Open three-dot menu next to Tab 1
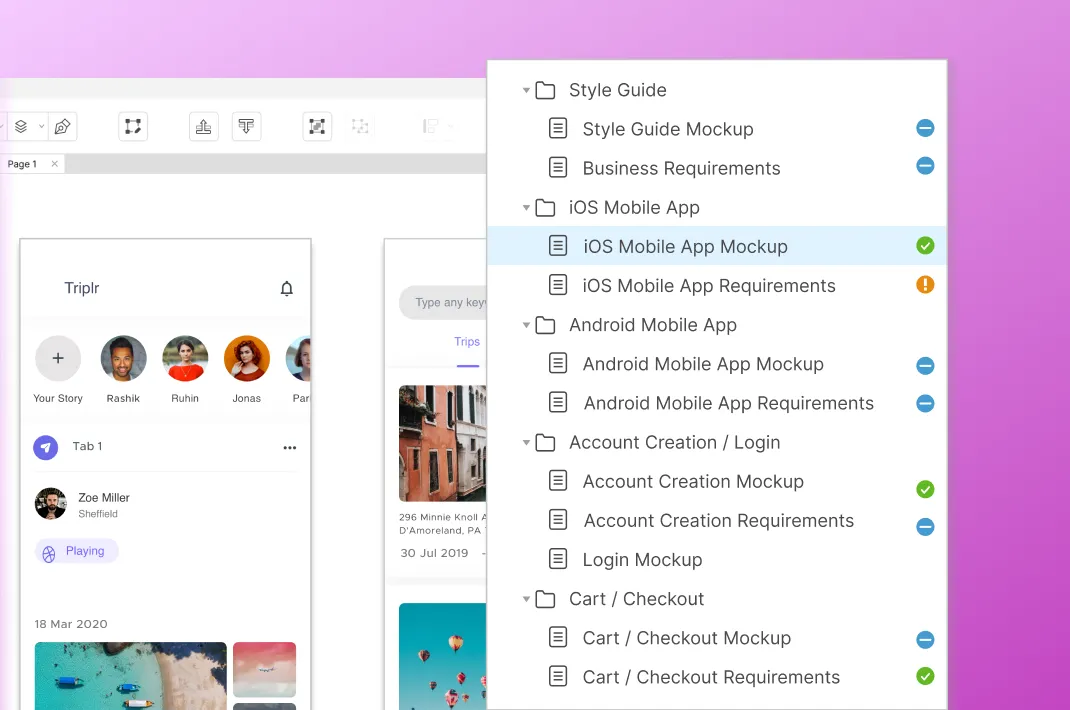This screenshot has width=1070, height=710. 289,448
